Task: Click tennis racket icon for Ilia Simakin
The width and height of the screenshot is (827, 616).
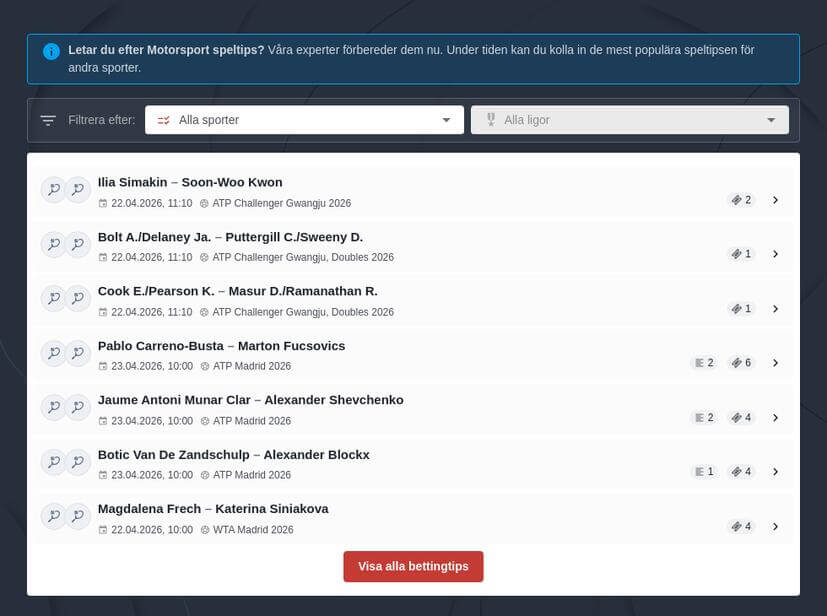Action: click(53, 189)
